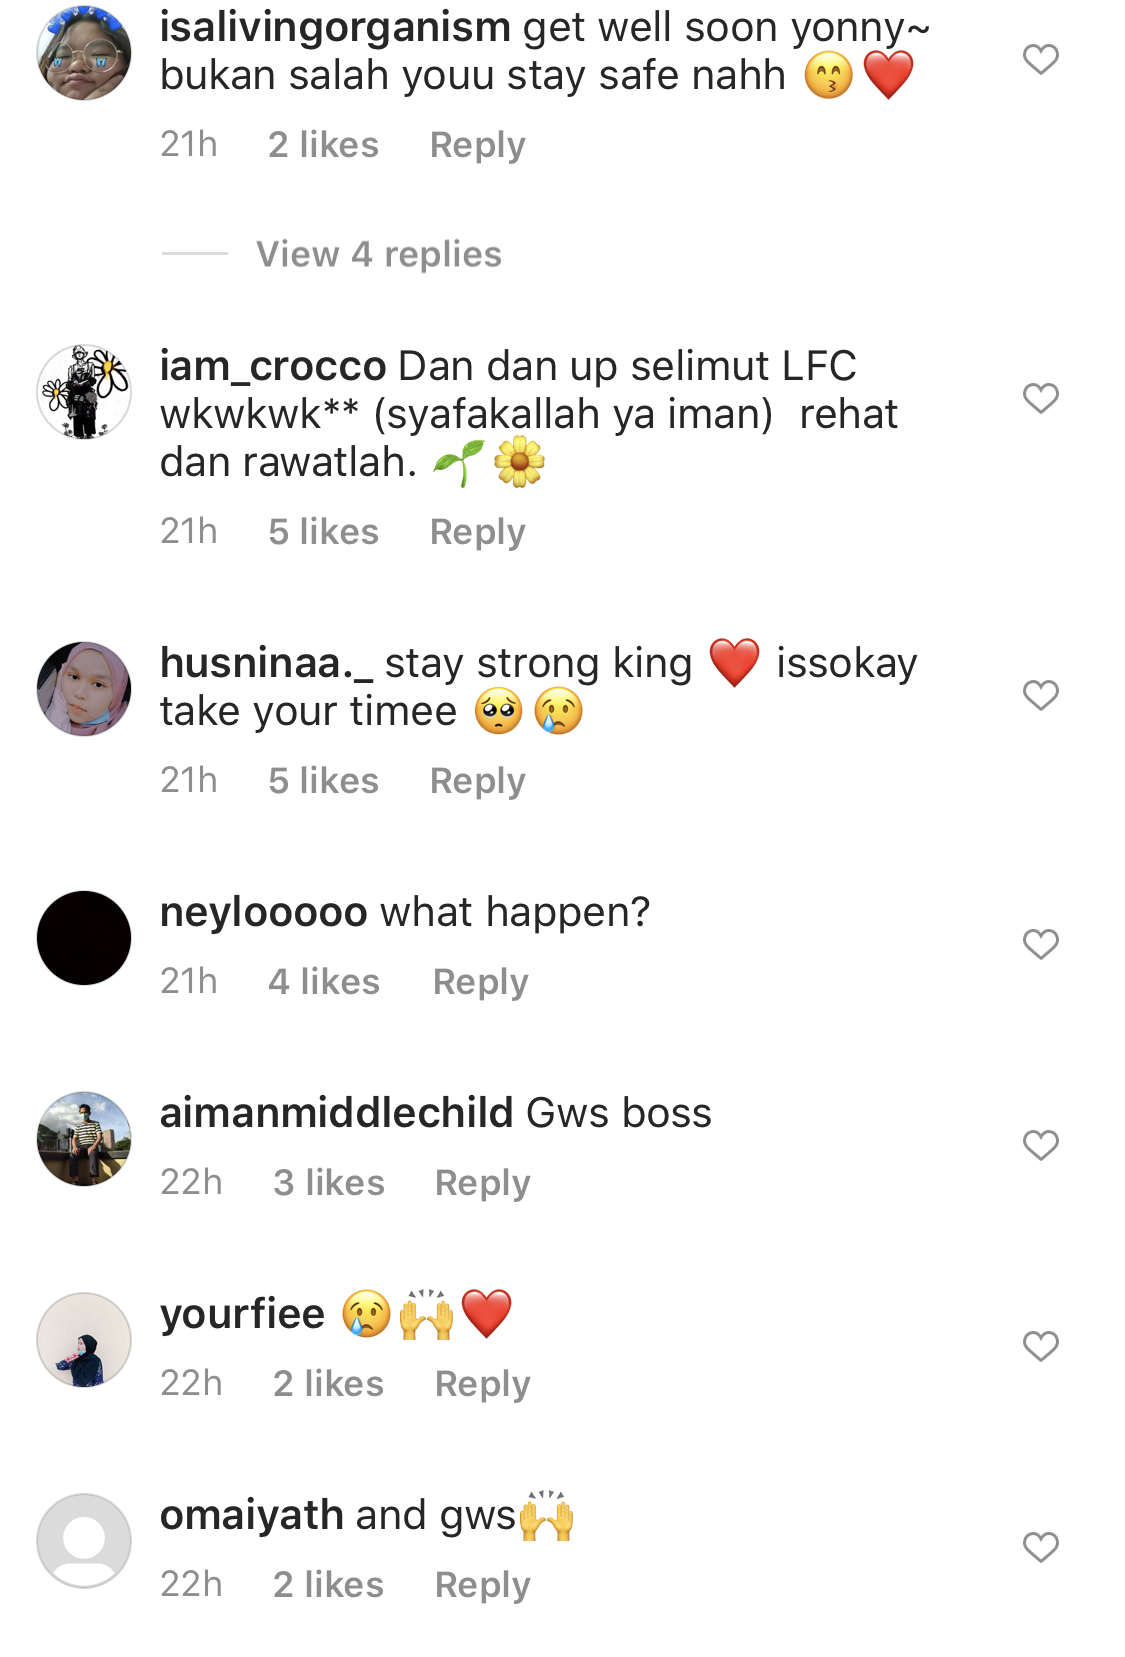Open the 5 likes list under husninaa._
Viewport: 1125px width, 1657px height.
pyautogui.click(x=323, y=781)
